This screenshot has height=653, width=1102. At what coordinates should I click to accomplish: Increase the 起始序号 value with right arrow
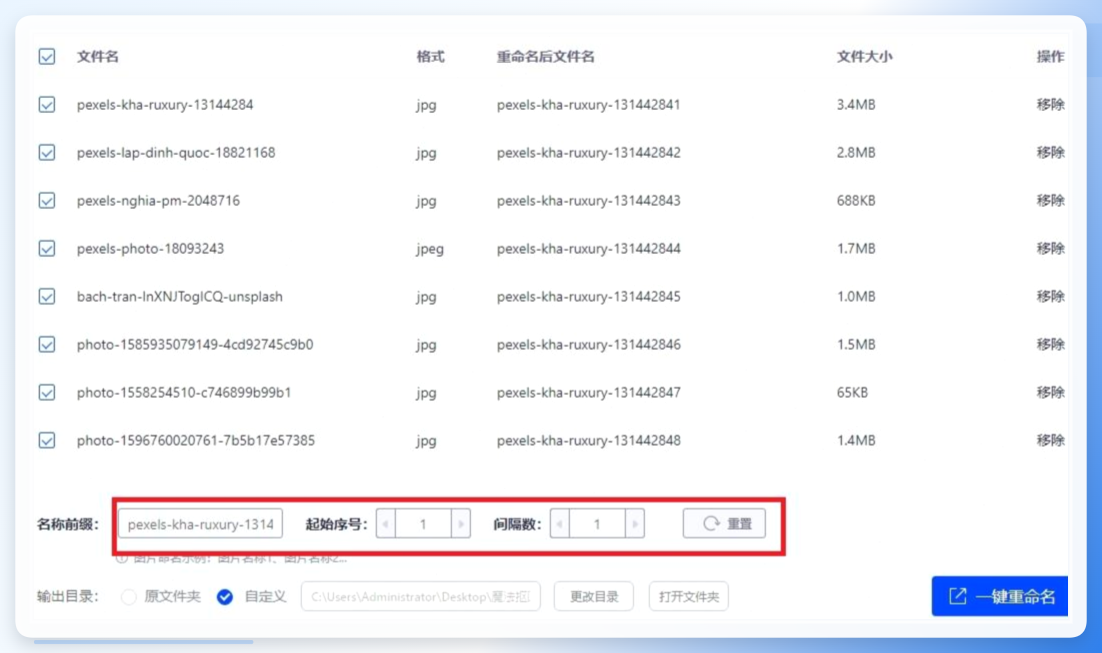461,524
